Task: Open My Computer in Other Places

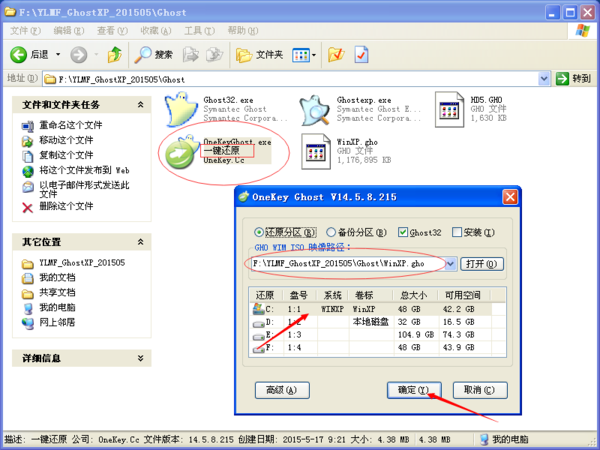Action: tap(57, 307)
